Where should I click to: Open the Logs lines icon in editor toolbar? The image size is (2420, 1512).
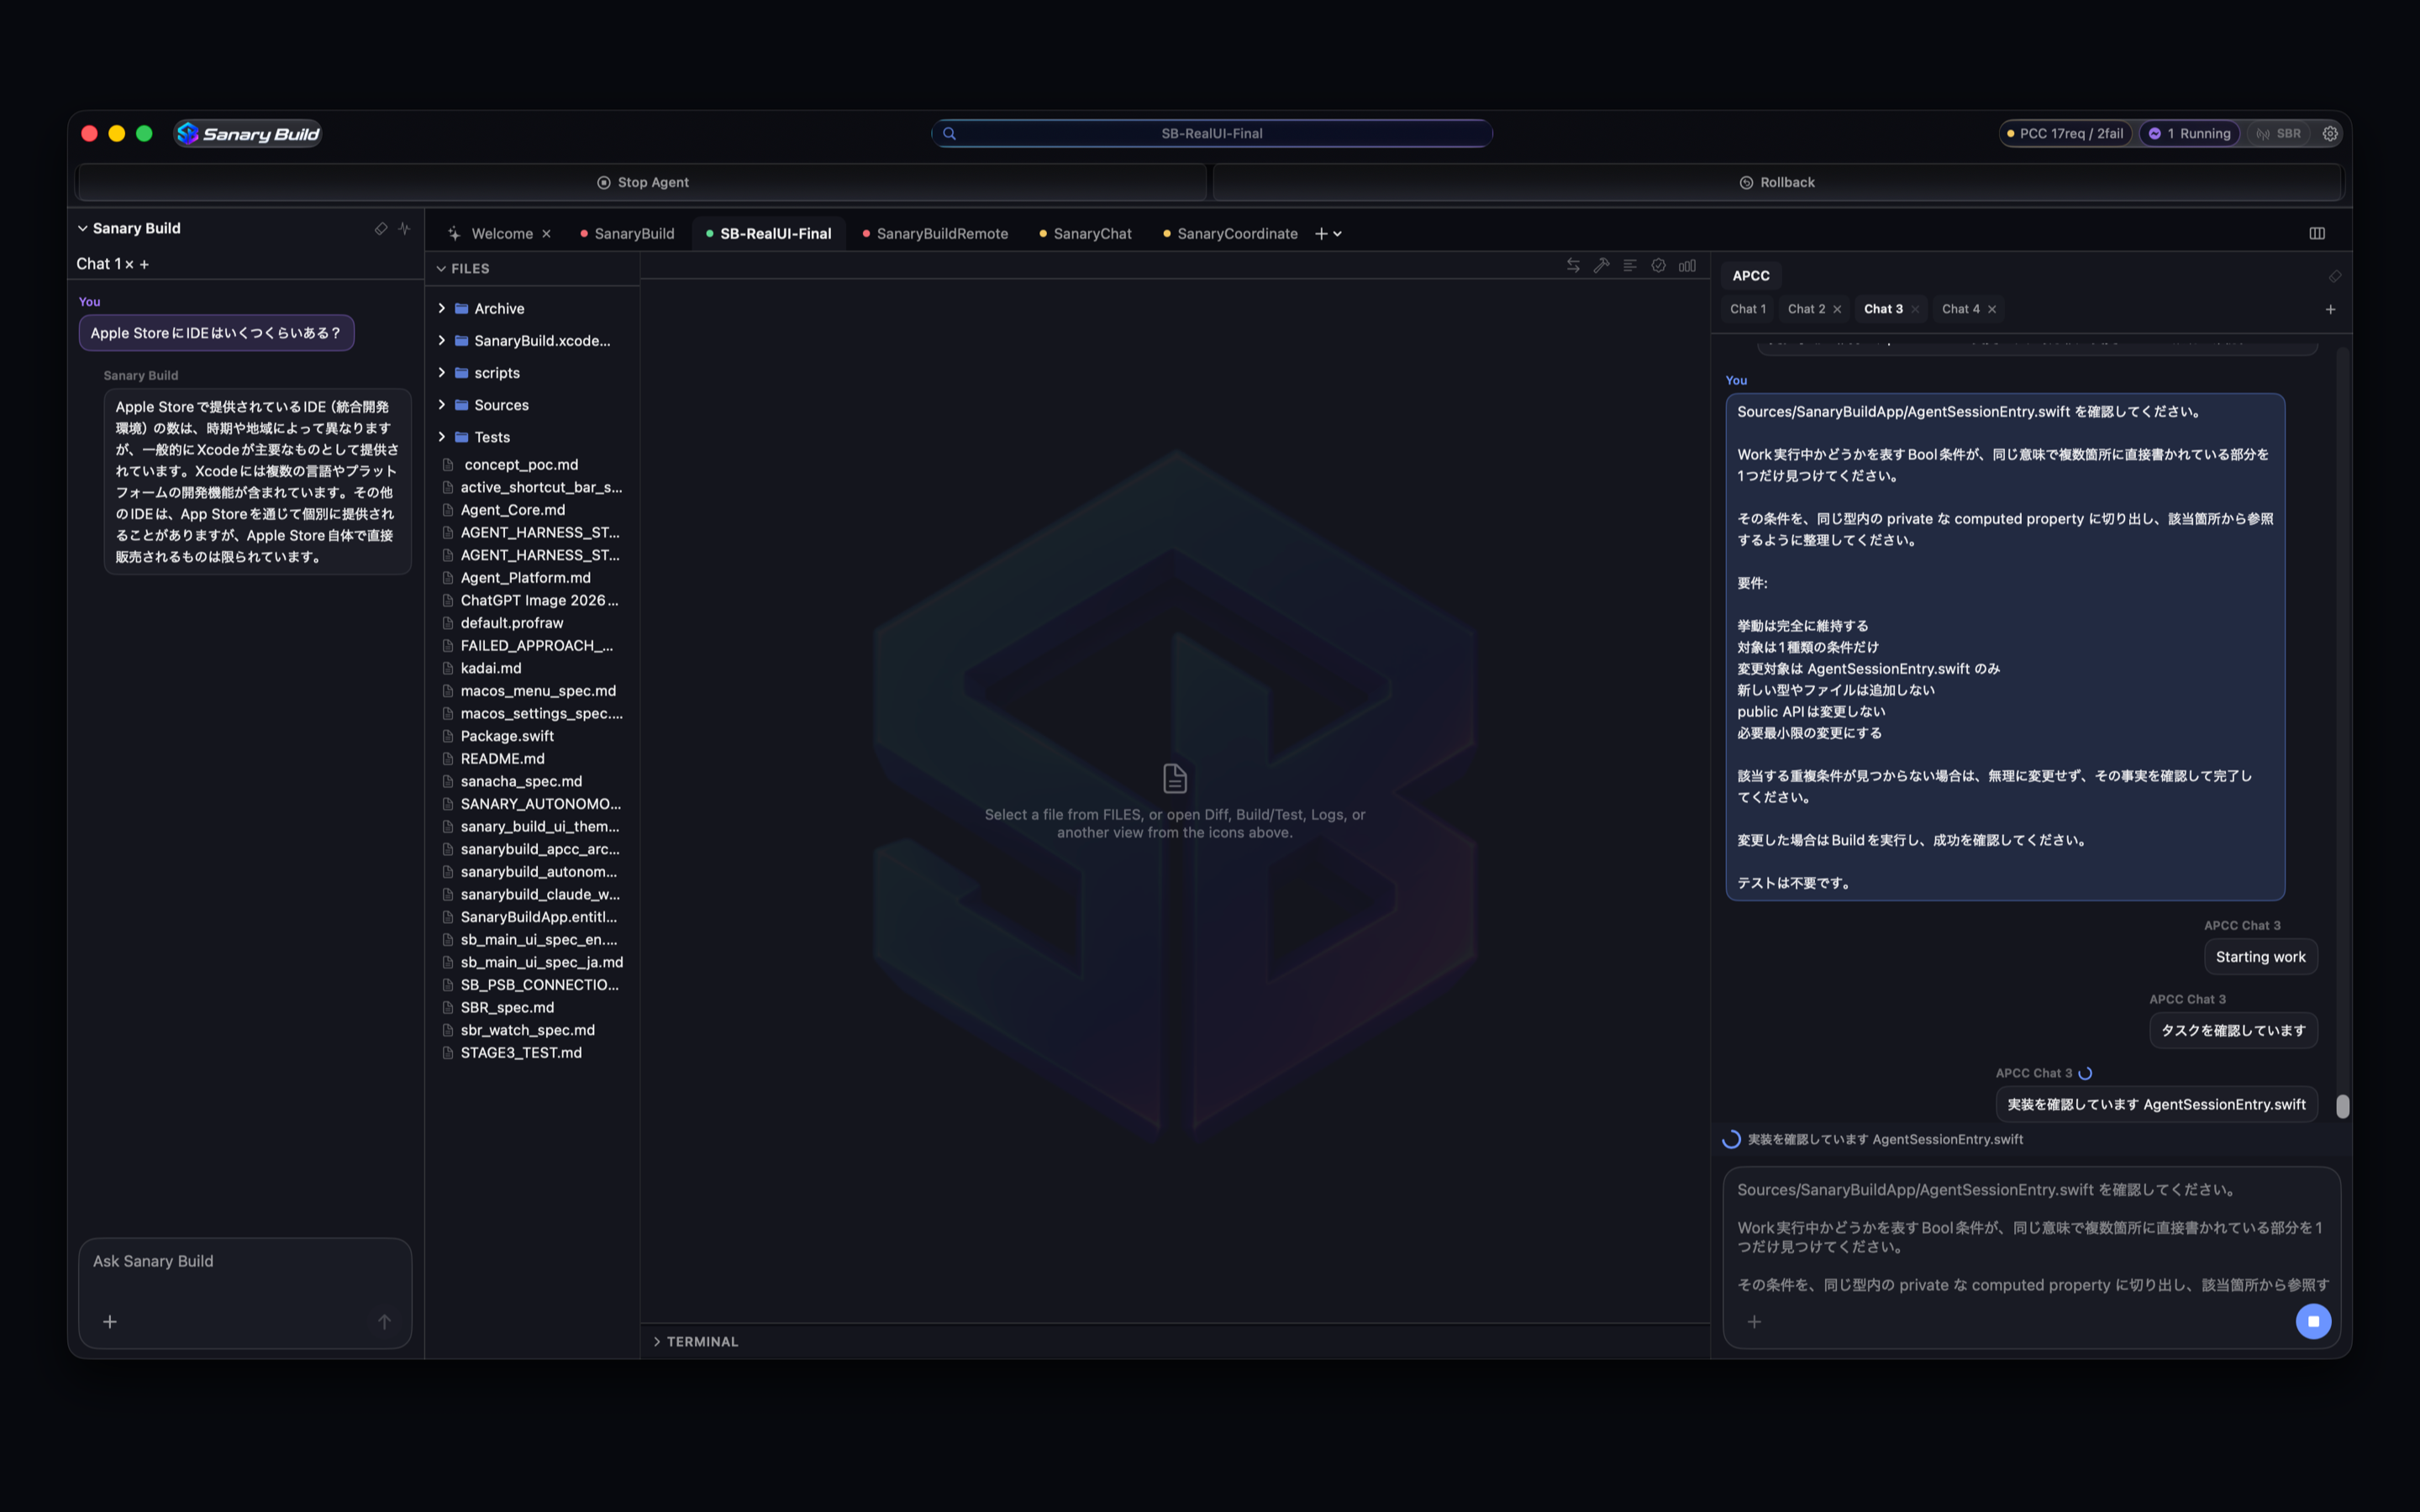point(1630,265)
